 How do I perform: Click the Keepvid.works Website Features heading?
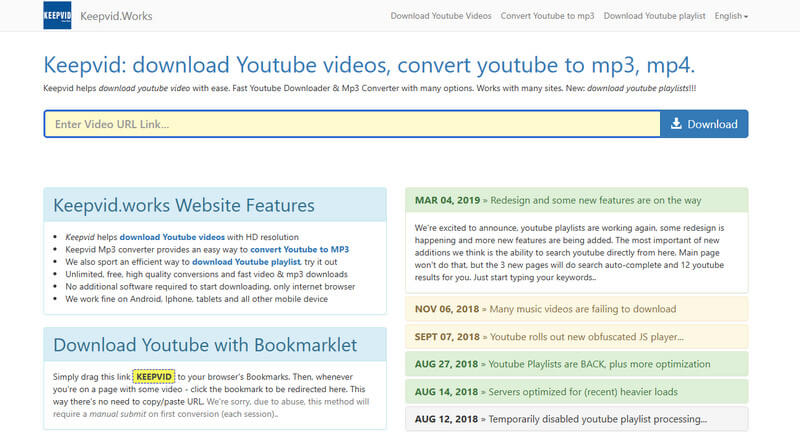[x=184, y=205]
